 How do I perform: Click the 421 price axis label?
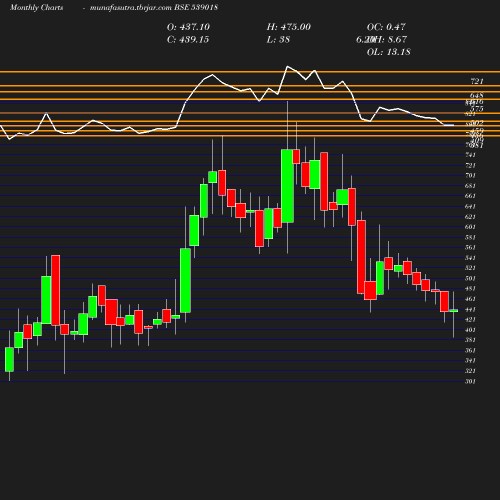[x=470, y=320]
